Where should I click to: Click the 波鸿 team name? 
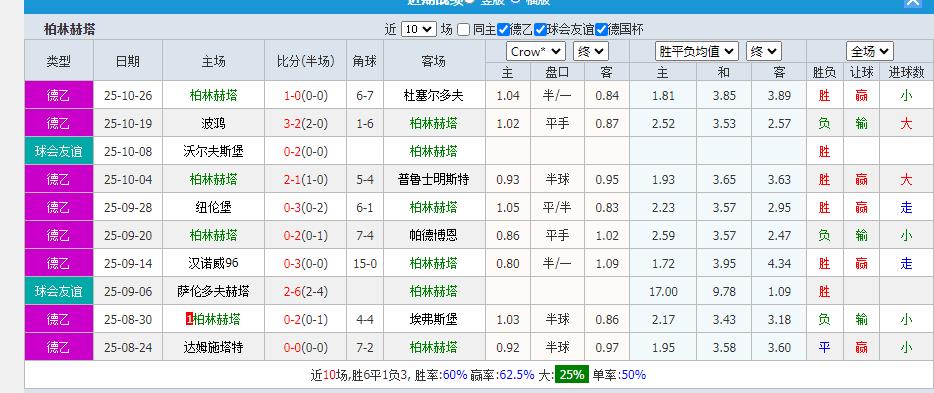pyautogui.click(x=213, y=123)
